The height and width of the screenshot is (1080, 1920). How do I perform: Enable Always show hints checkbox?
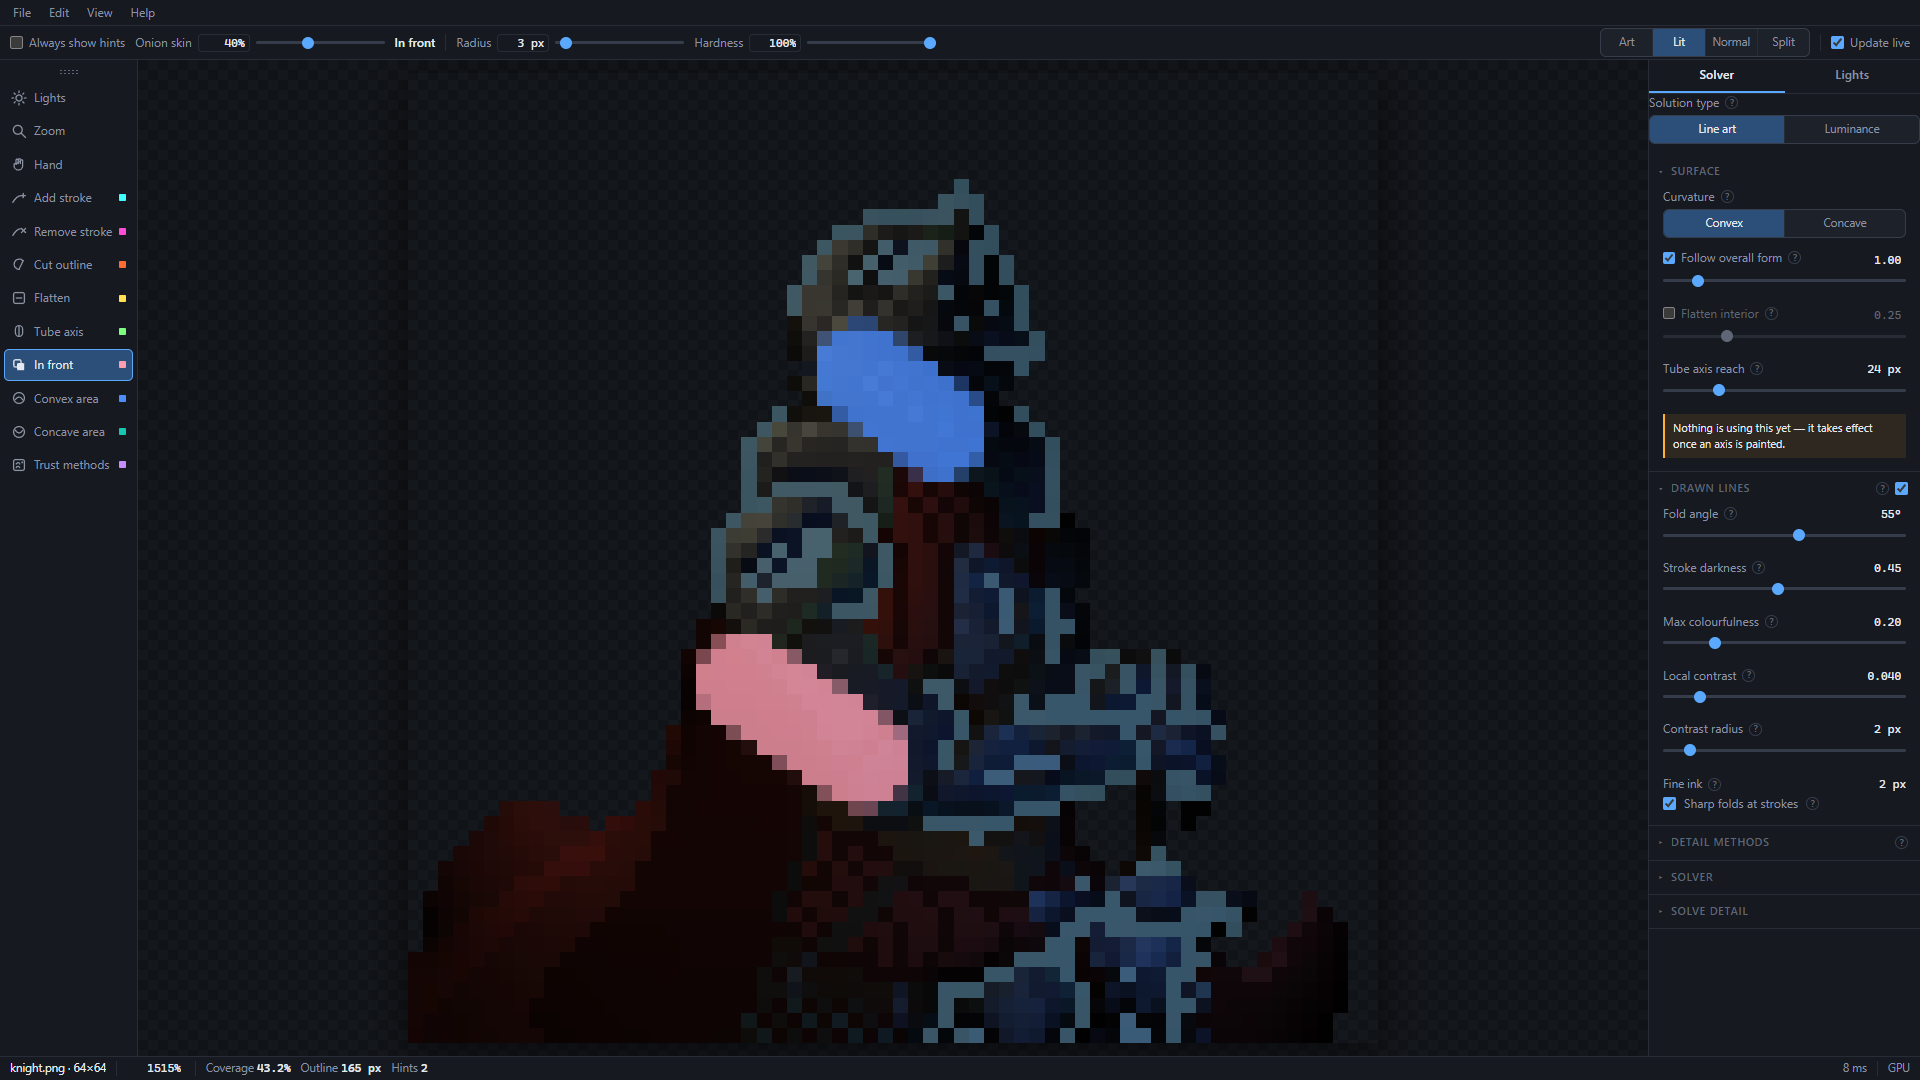[x=17, y=43]
